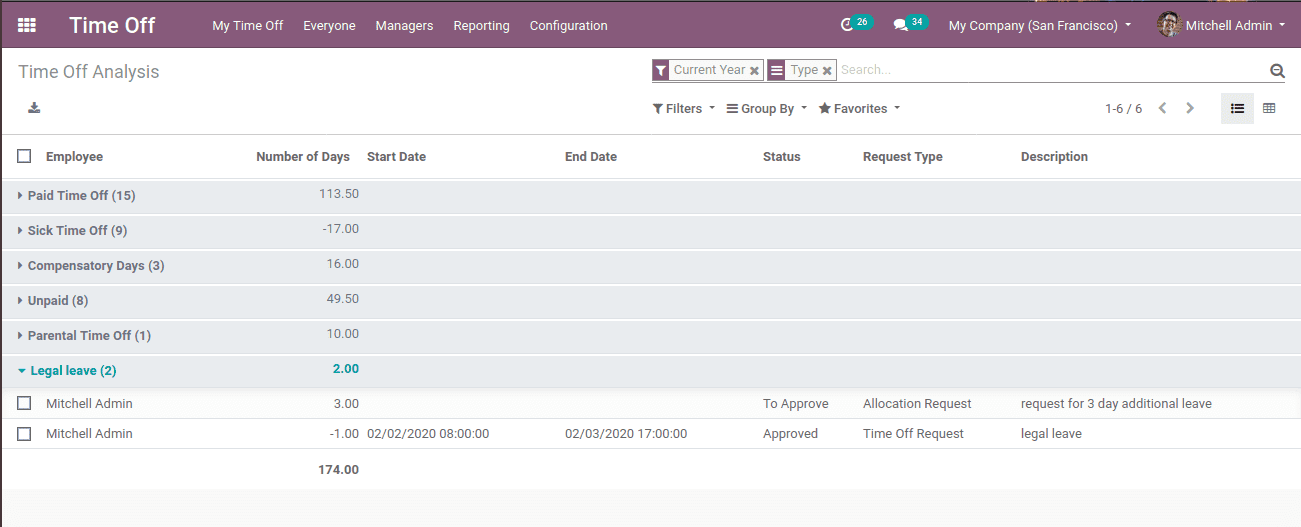Sort by Start Date column
The image size is (1301, 527).
tap(396, 157)
